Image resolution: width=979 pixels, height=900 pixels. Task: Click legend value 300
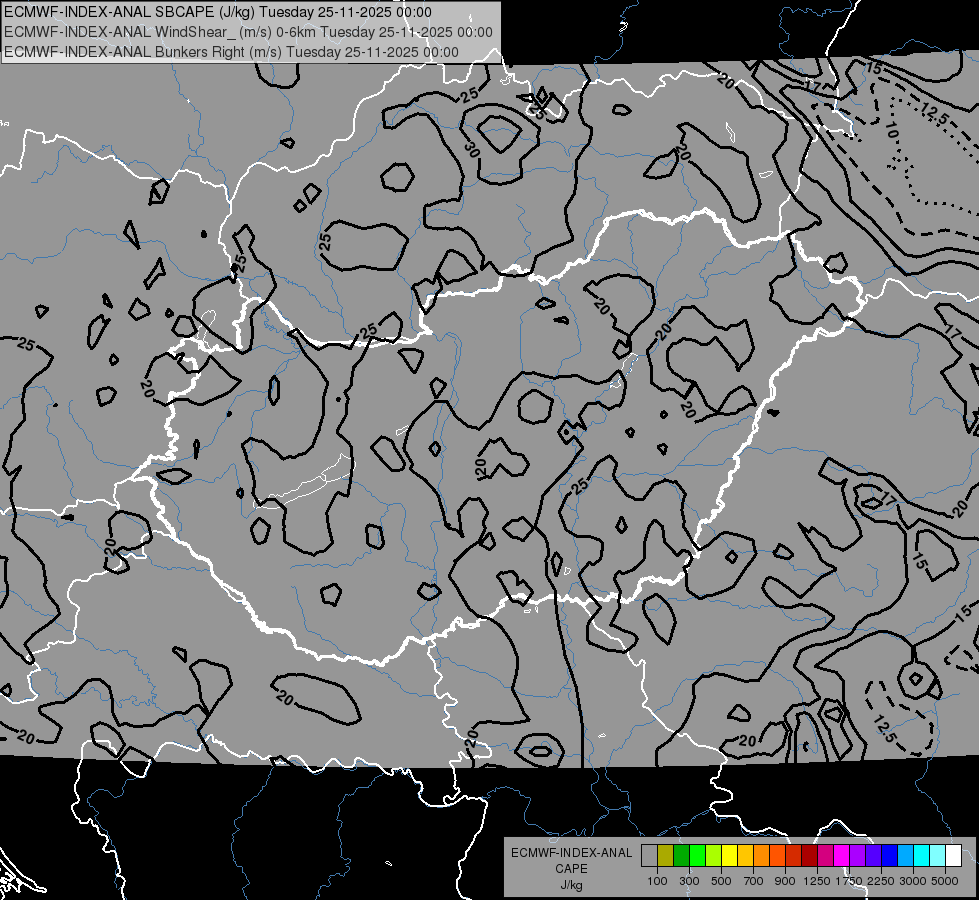pos(689,881)
